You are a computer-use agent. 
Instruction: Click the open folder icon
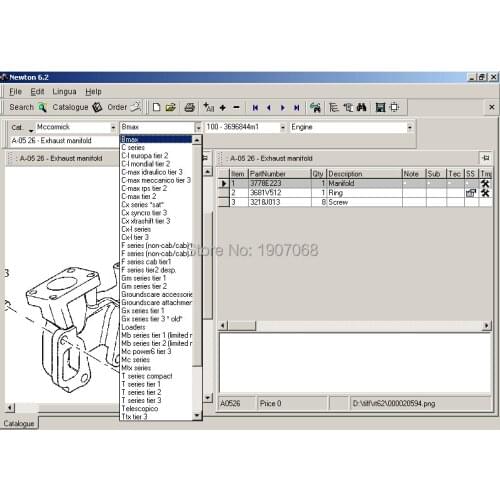[x=171, y=107]
